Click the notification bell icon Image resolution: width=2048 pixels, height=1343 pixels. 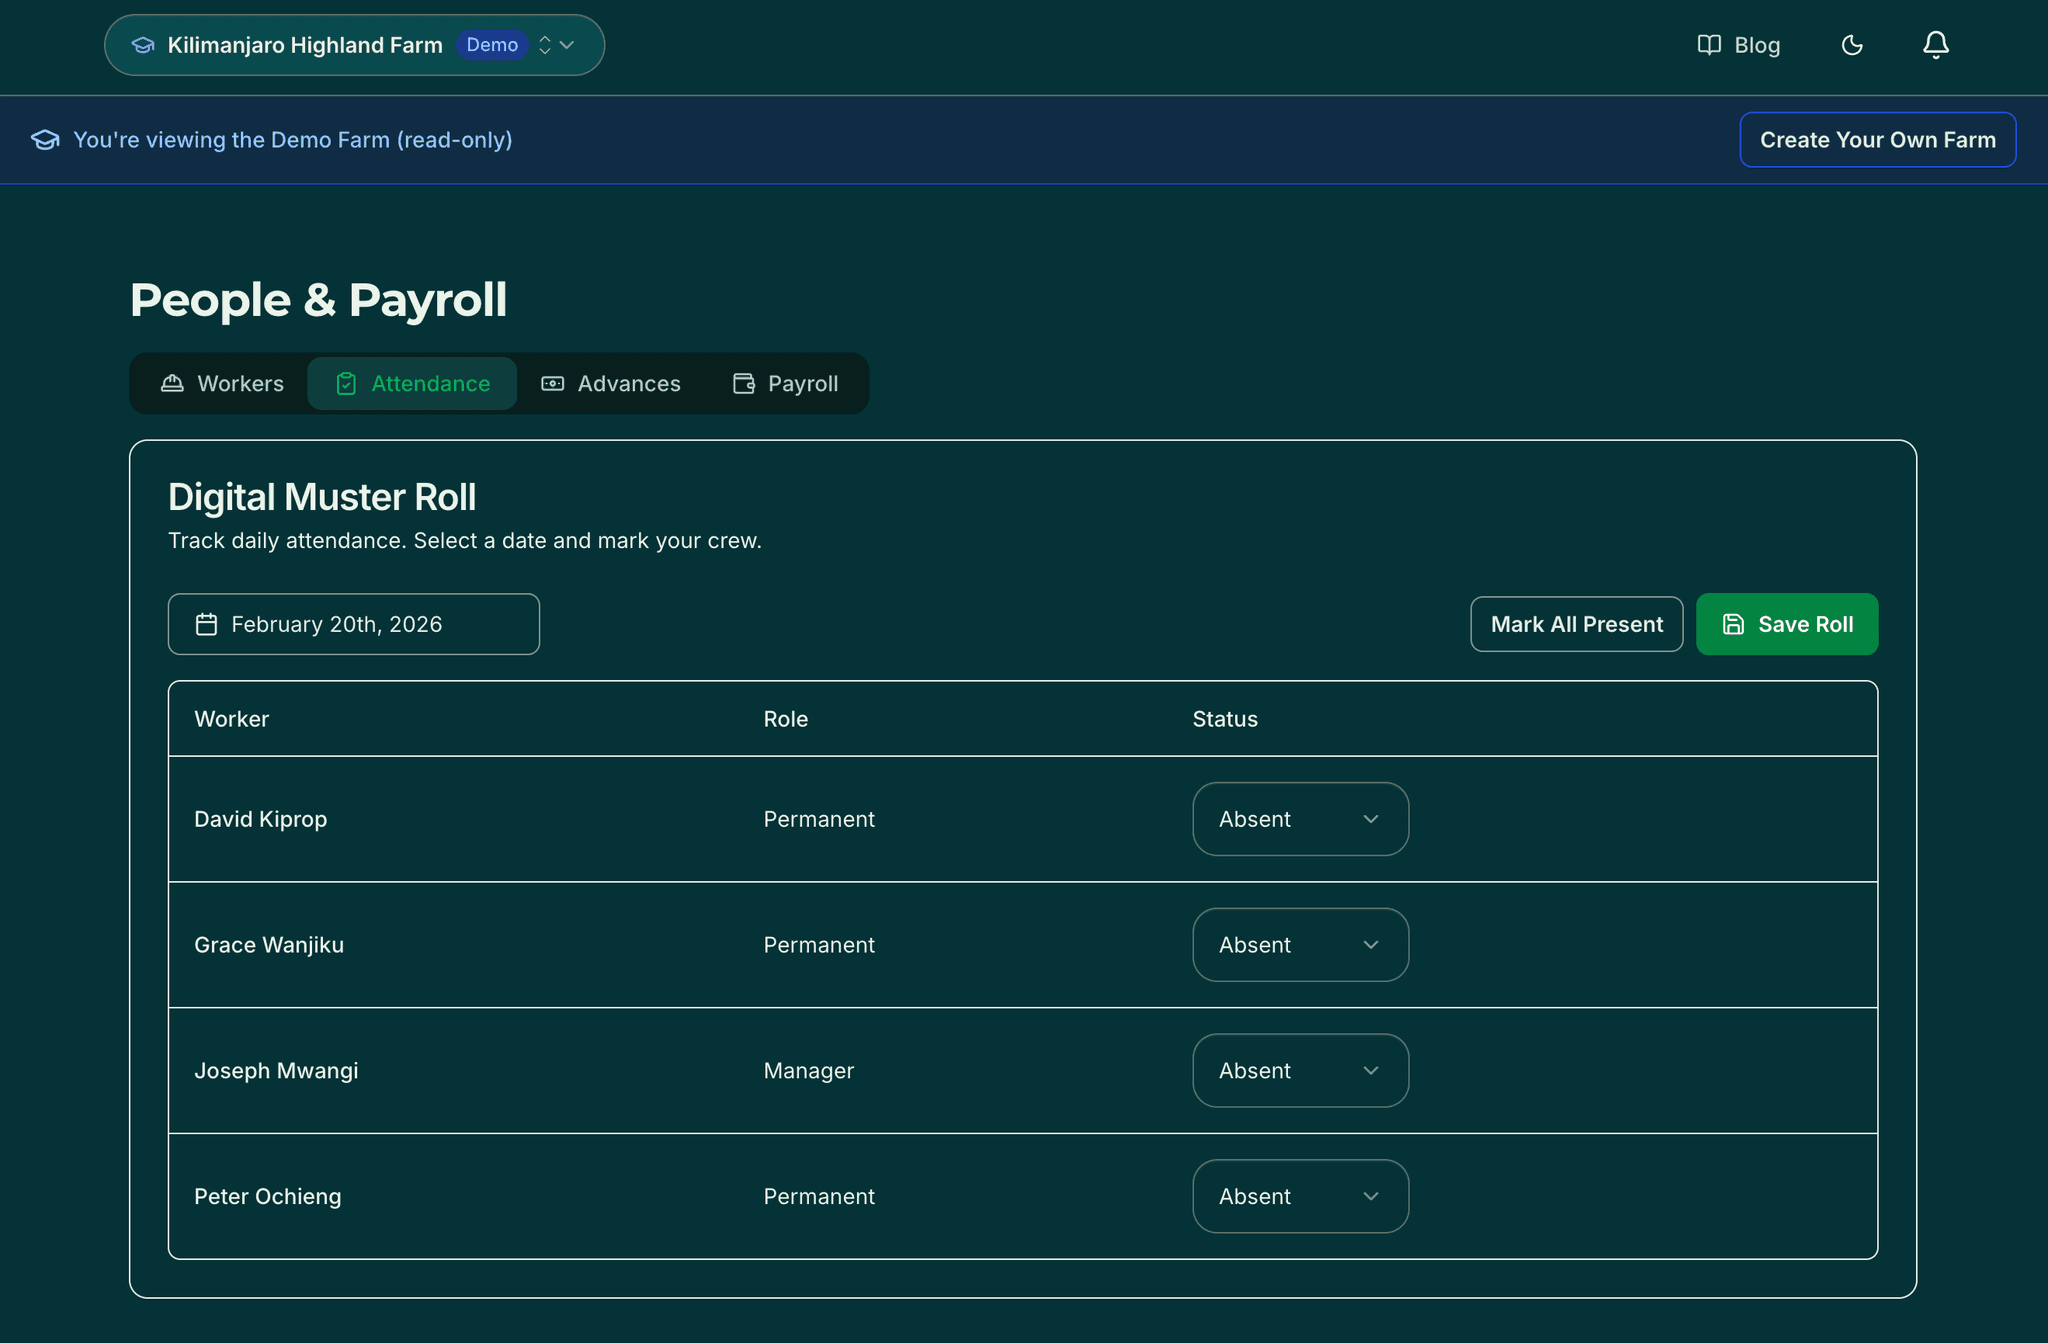pos(1935,45)
